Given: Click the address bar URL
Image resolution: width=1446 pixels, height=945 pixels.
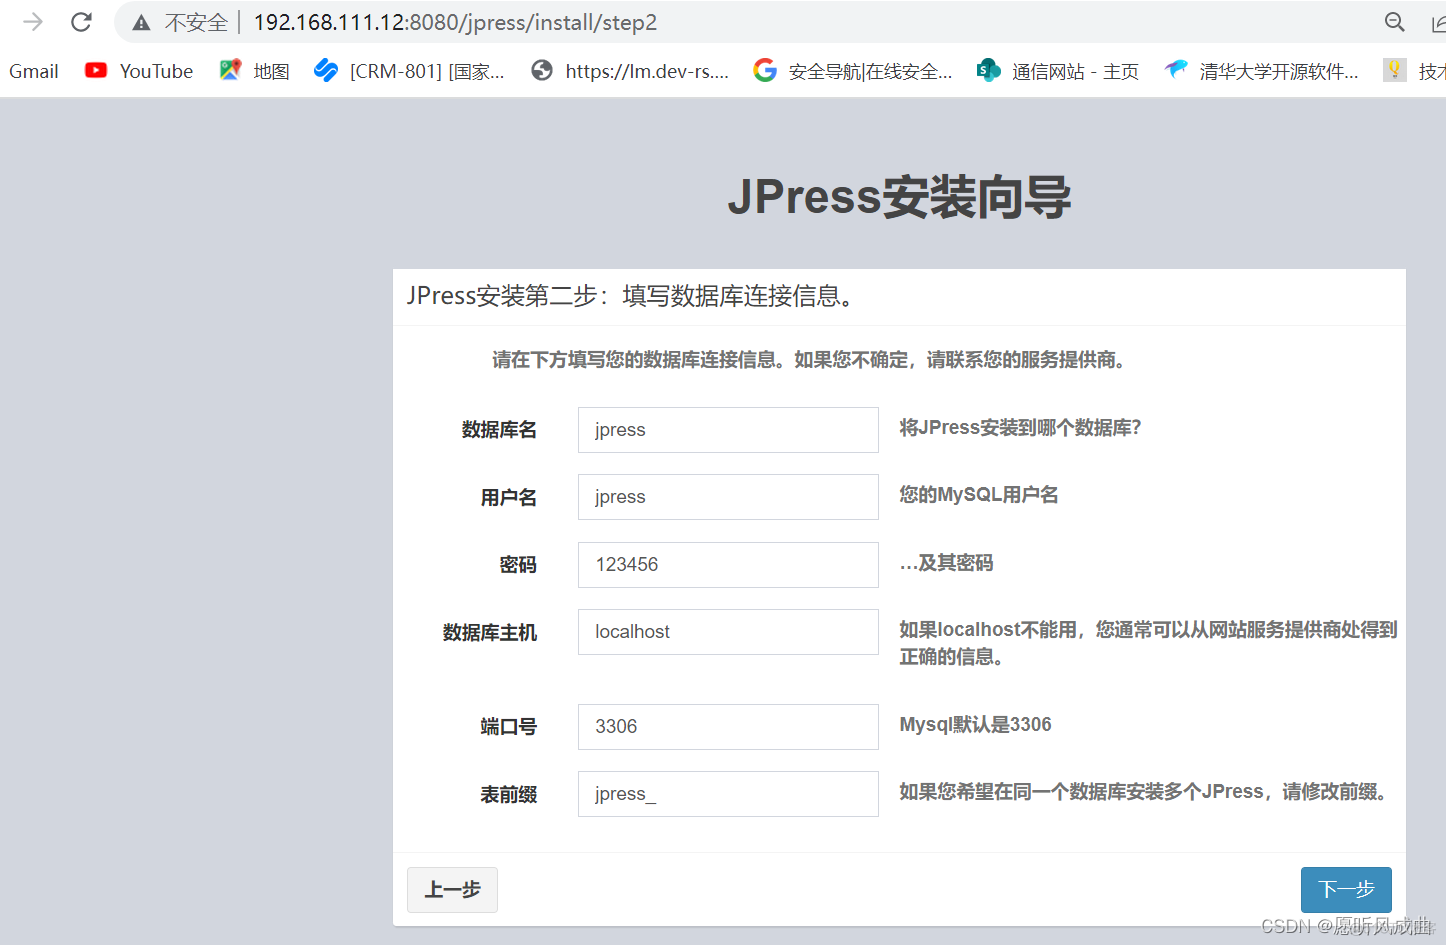Looking at the screenshot, I should pos(455,22).
